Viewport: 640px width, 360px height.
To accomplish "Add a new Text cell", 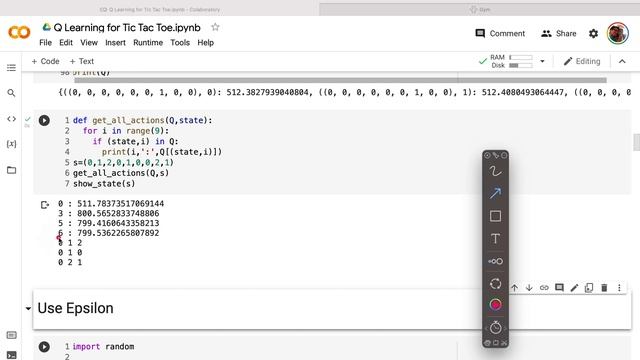I will pyautogui.click(x=82, y=61).
